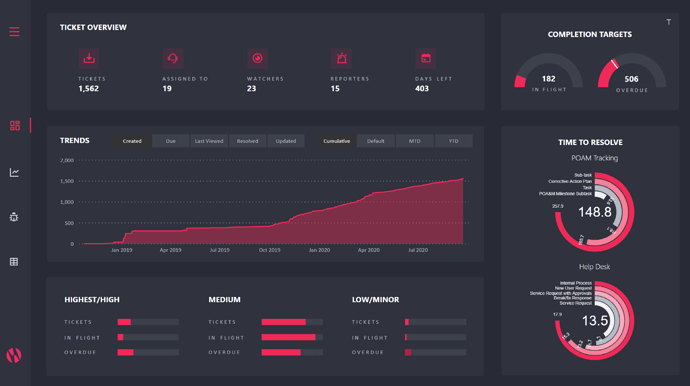
Task: Open the bug tracker sidebar icon
Action: click(14, 217)
